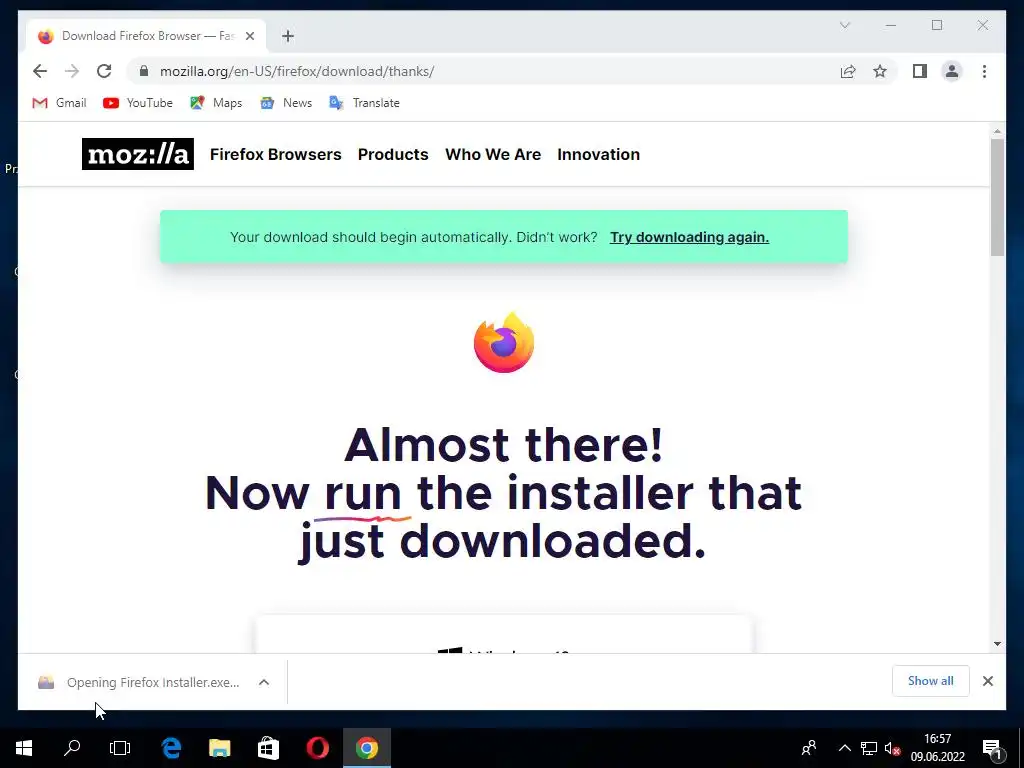Viewport: 1024px width, 768px height.
Task: Close the downloads bar
Action: (x=987, y=681)
